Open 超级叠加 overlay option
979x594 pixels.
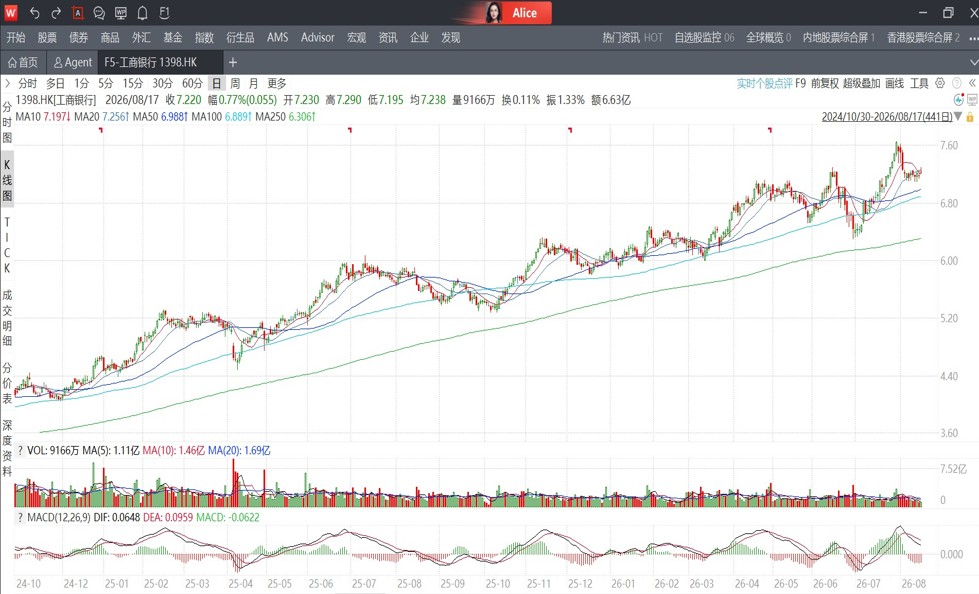pos(861,83)
